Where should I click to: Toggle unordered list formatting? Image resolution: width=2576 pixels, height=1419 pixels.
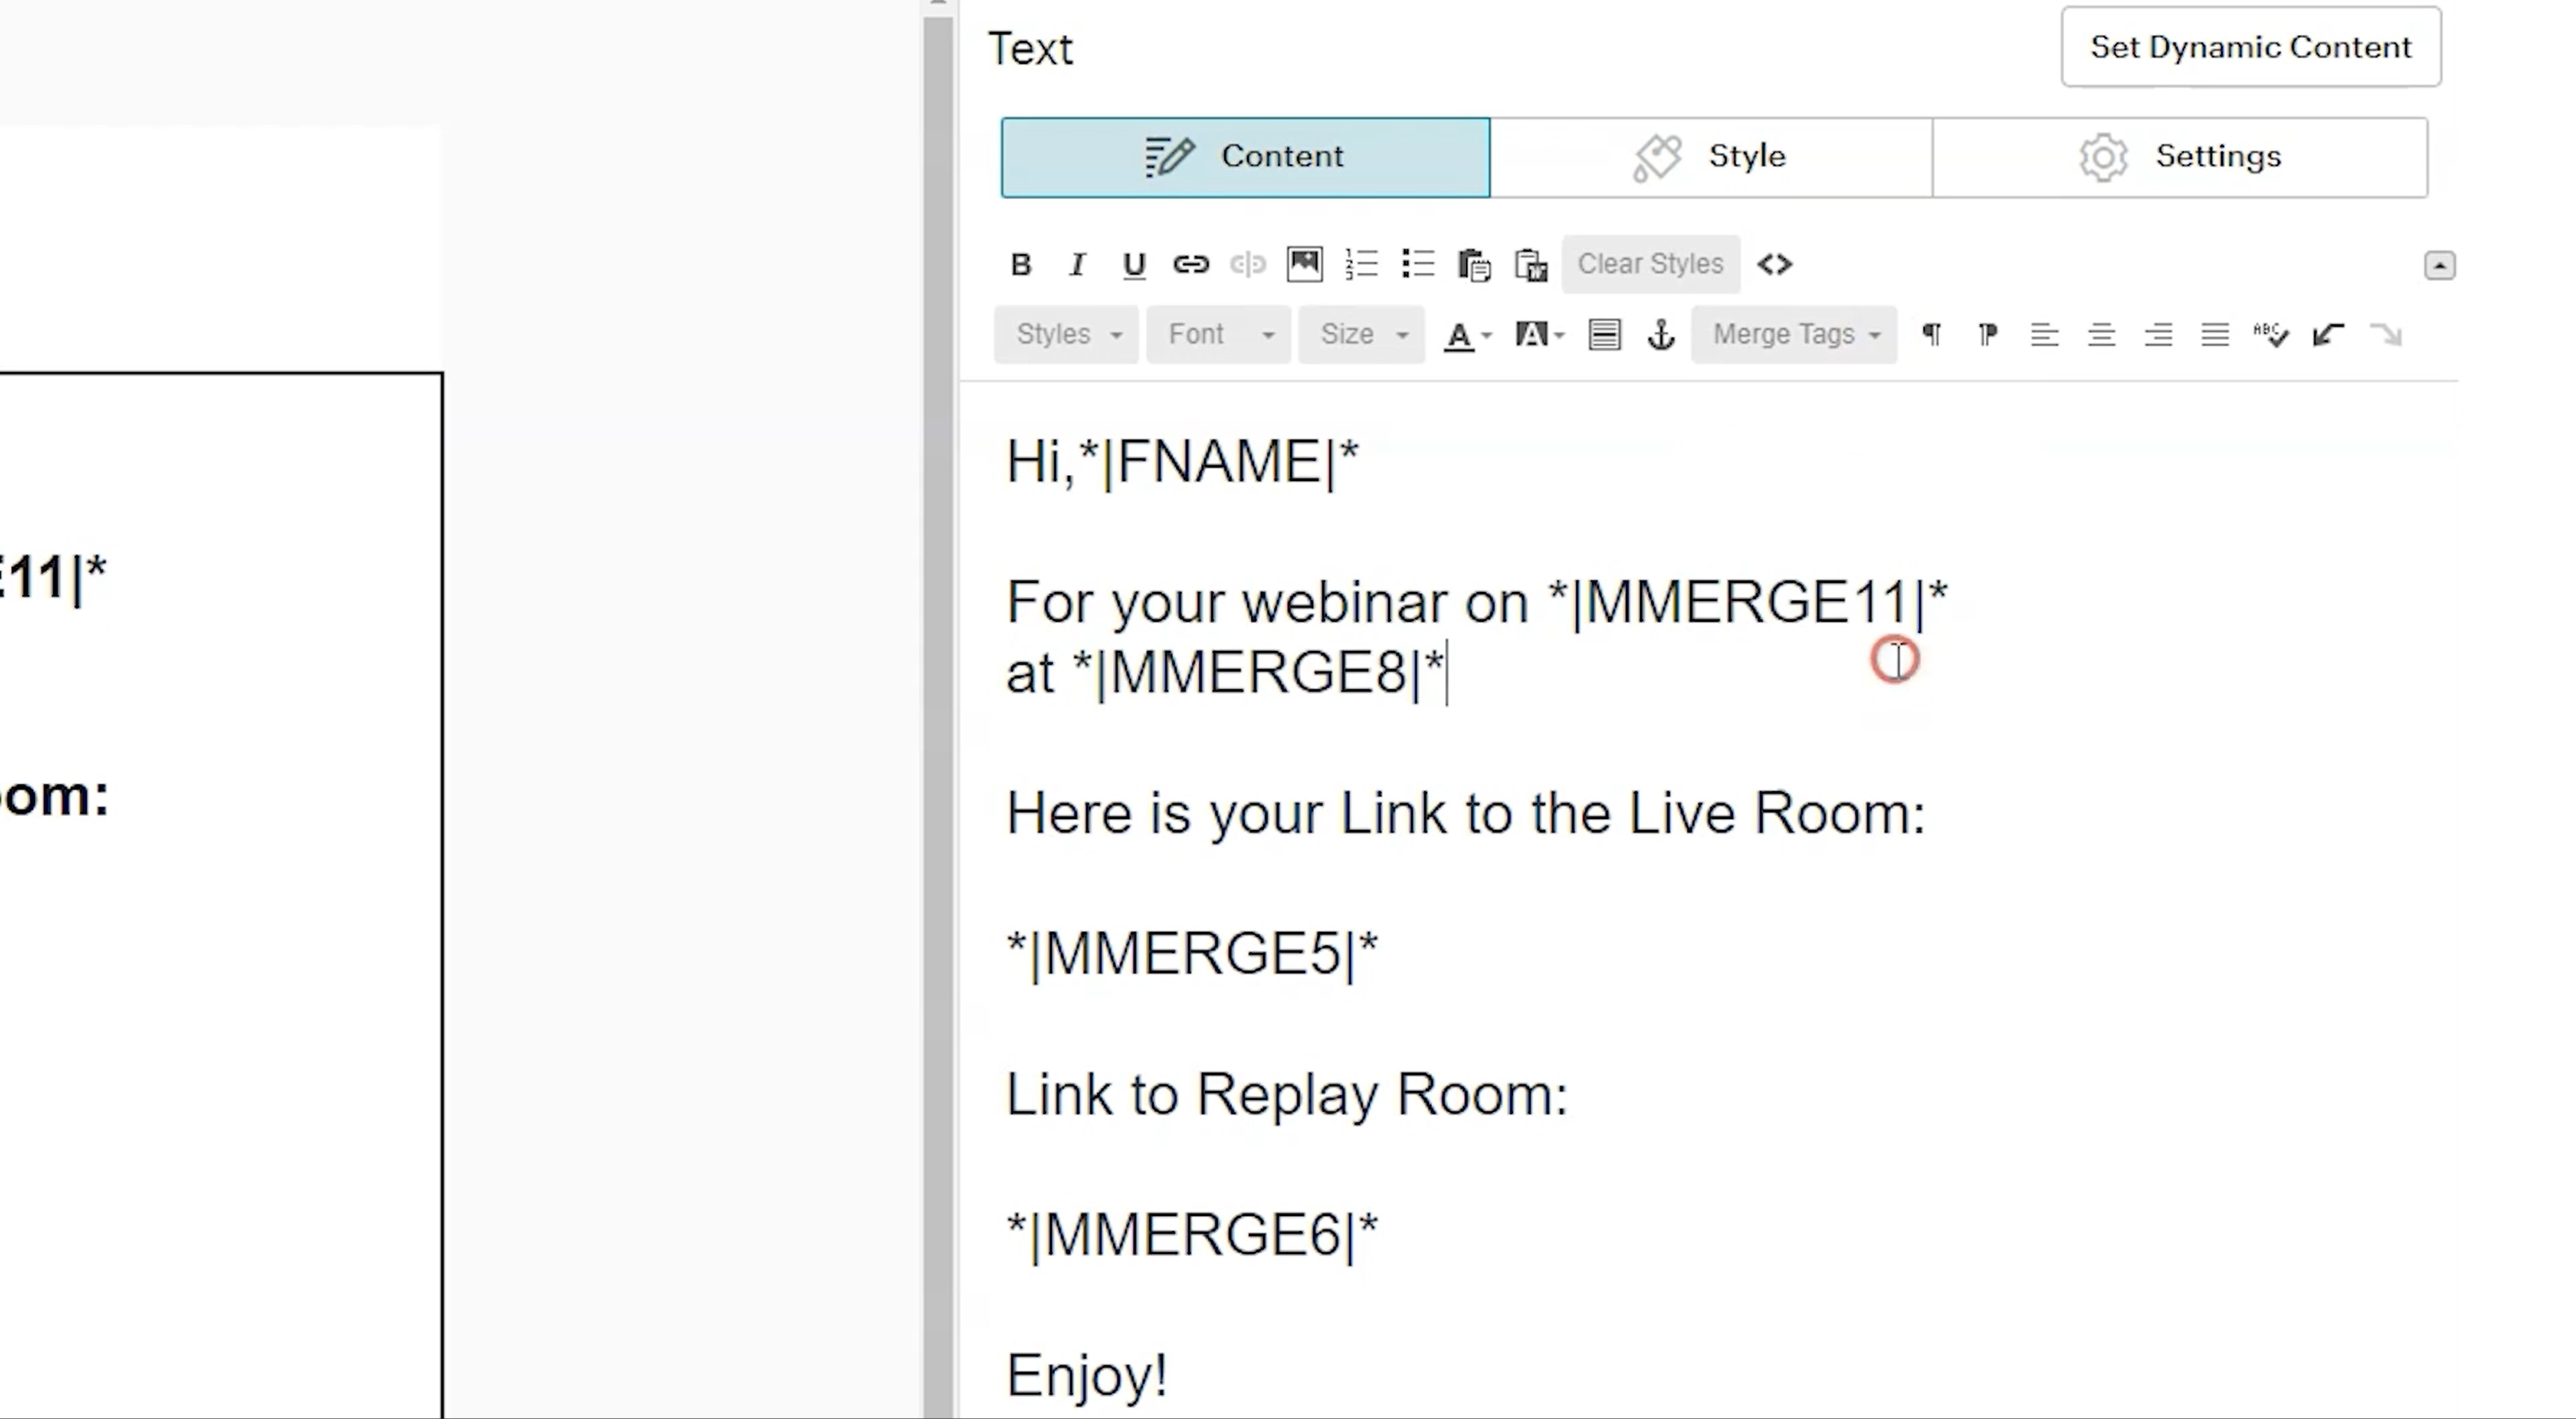pos(1419,264)
